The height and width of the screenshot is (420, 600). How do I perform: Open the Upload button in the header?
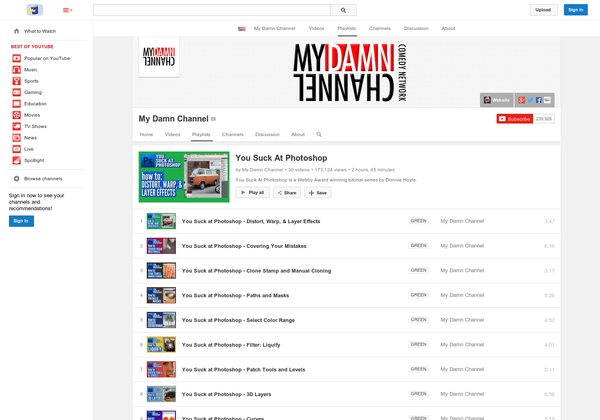543,10
